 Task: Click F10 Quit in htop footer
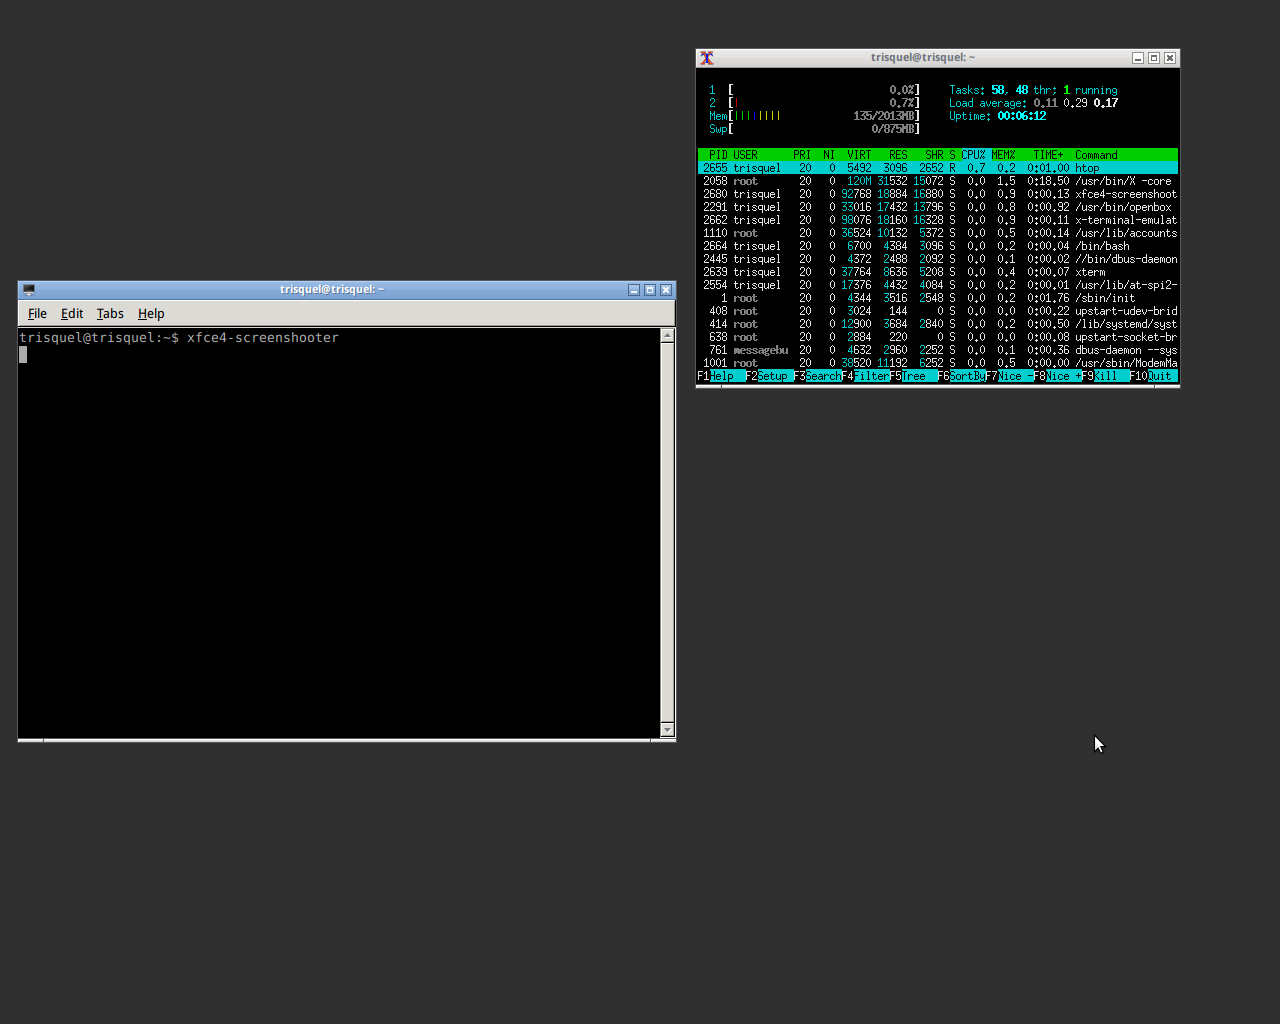[x=1153, y=376]
